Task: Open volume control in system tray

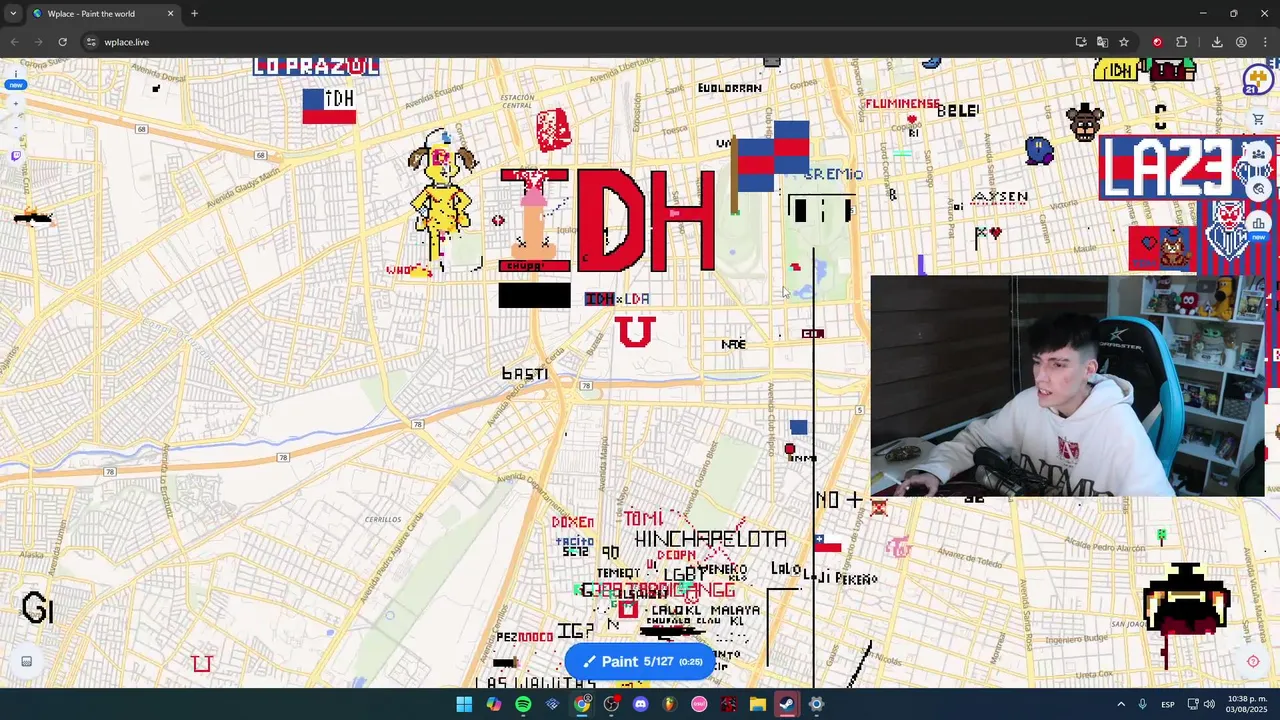Action: point(1209,704)
